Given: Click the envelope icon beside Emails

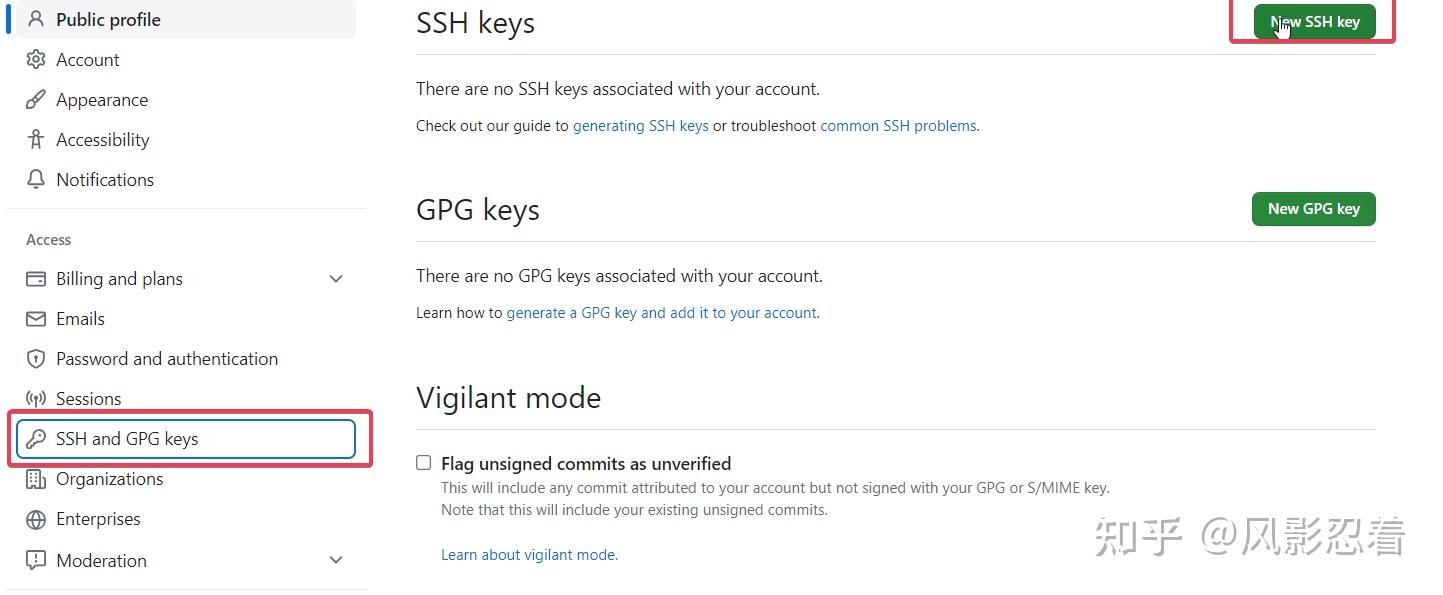Looking at the screenshot, I should (36, 318).
